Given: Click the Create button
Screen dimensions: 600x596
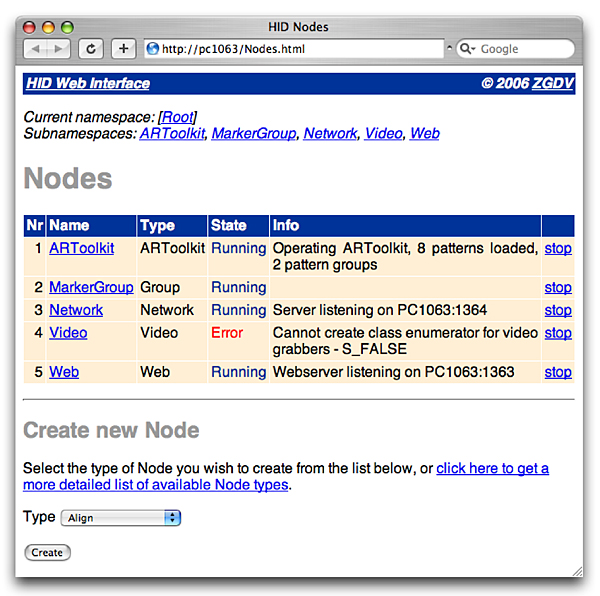Looking at the screenshot, I should coord(47,553).
